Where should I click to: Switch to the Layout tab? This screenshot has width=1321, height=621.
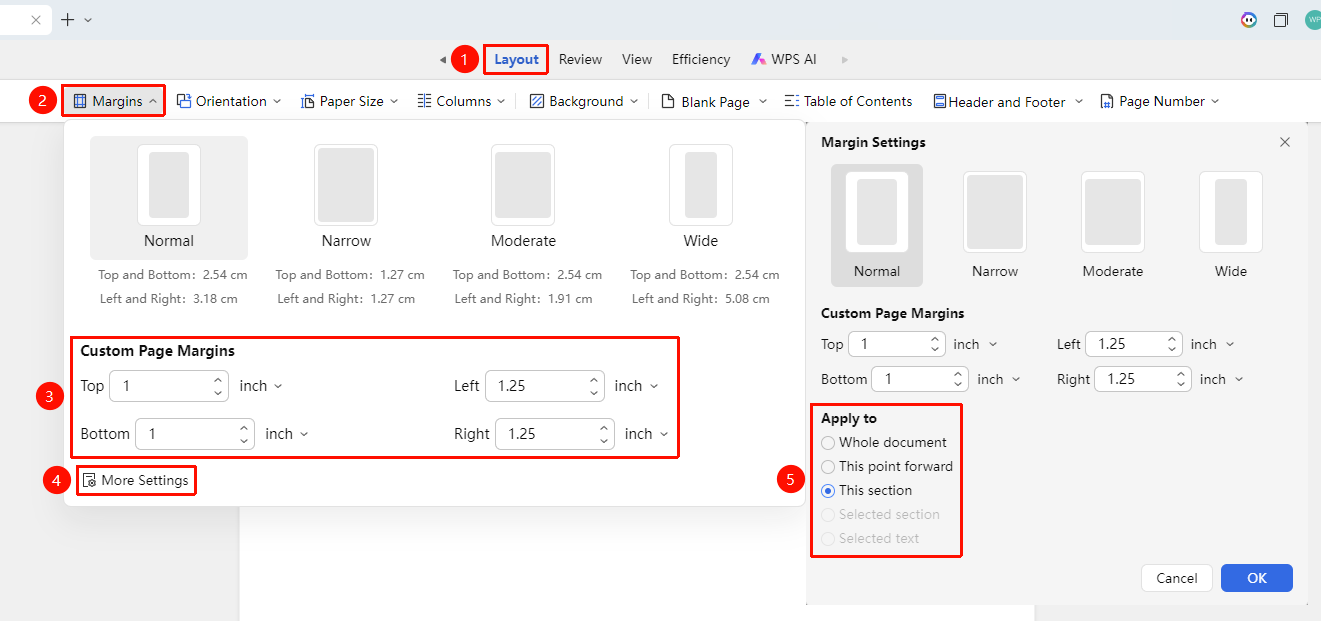click(x=517, y=60)
